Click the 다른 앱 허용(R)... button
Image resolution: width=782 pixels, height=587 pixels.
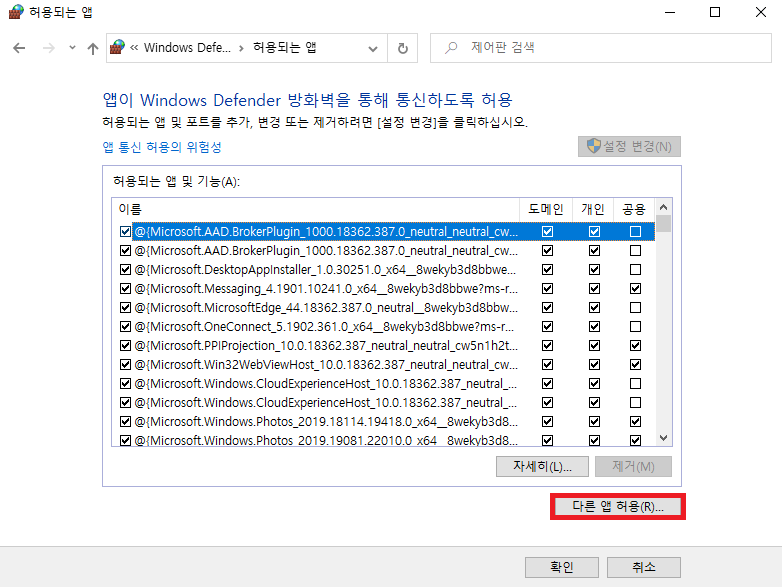point(618,506)
